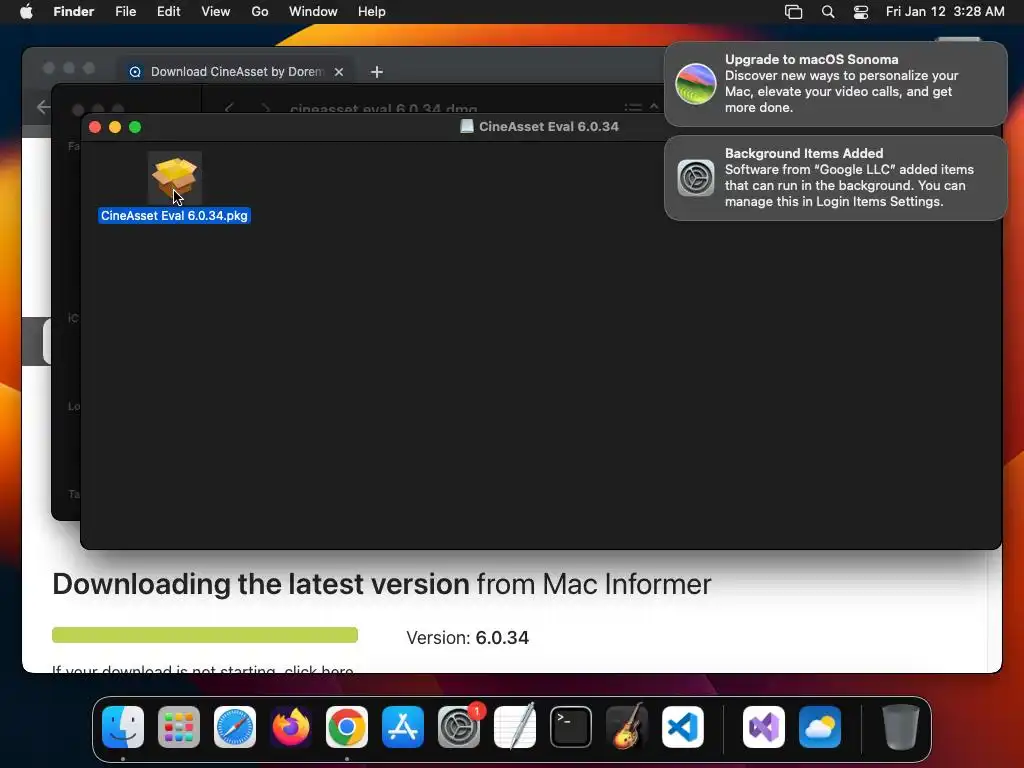
Task: Click the CineAsset Eval 6.0.34 window title
Action: 549,127
